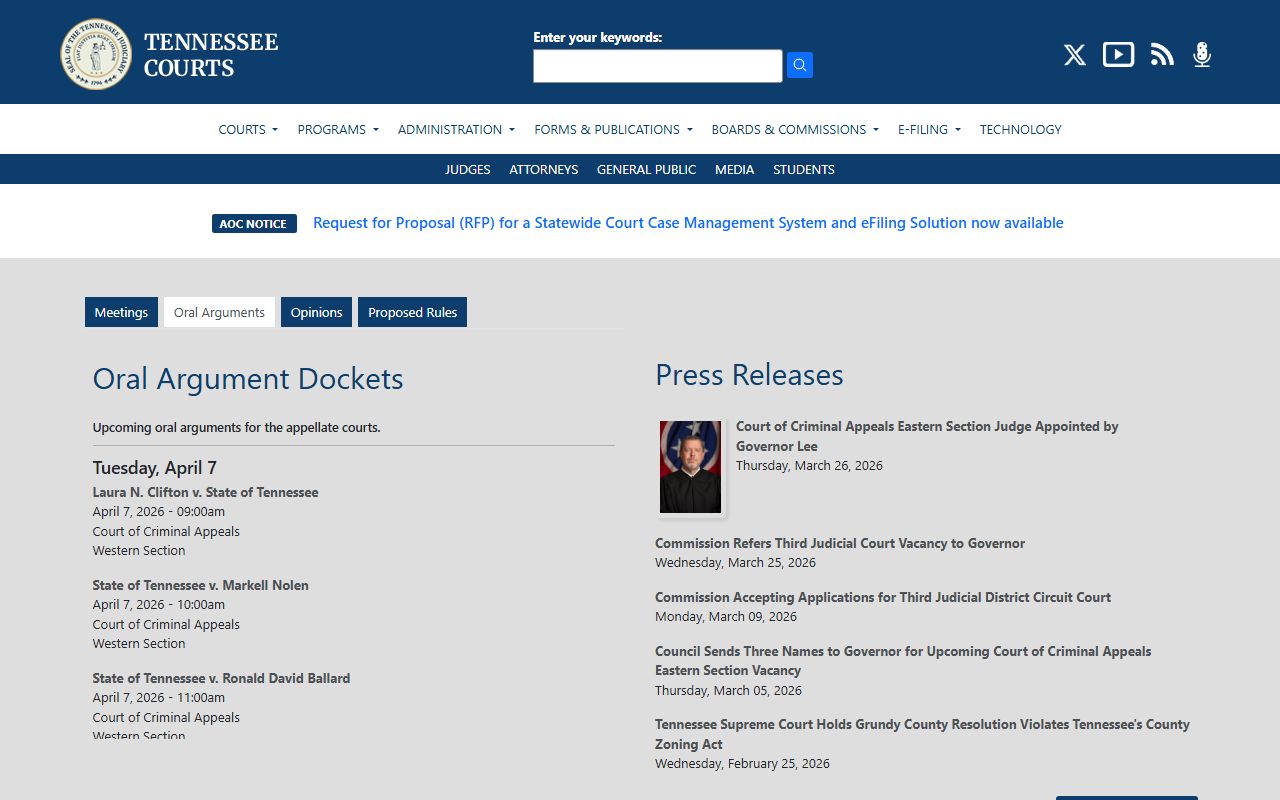Open the Forms & Publications dropdown

pos(613,129)
